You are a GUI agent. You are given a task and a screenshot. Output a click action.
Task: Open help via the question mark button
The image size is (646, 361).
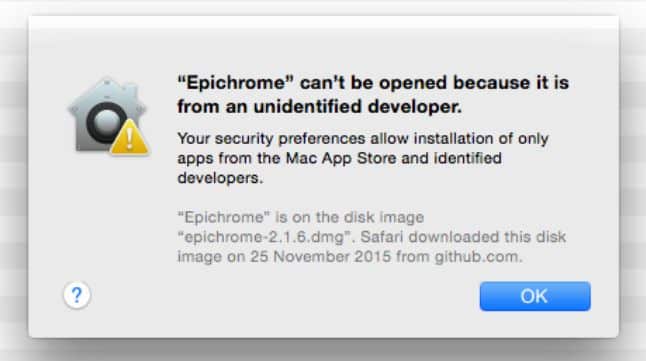click(x=77, y=295)
